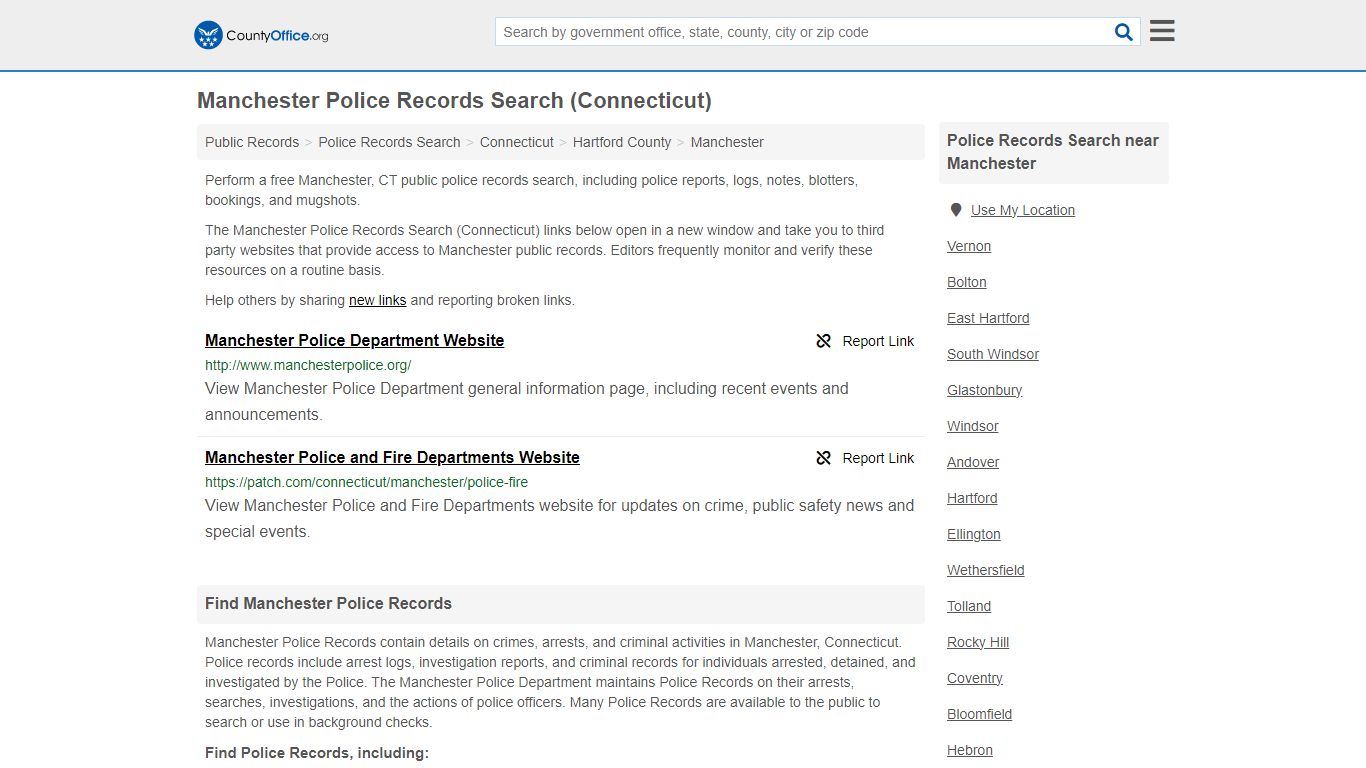Viewport: 1366px width, 768px height.
Task: Click Use My Location
Action: tap(1022, 210)
